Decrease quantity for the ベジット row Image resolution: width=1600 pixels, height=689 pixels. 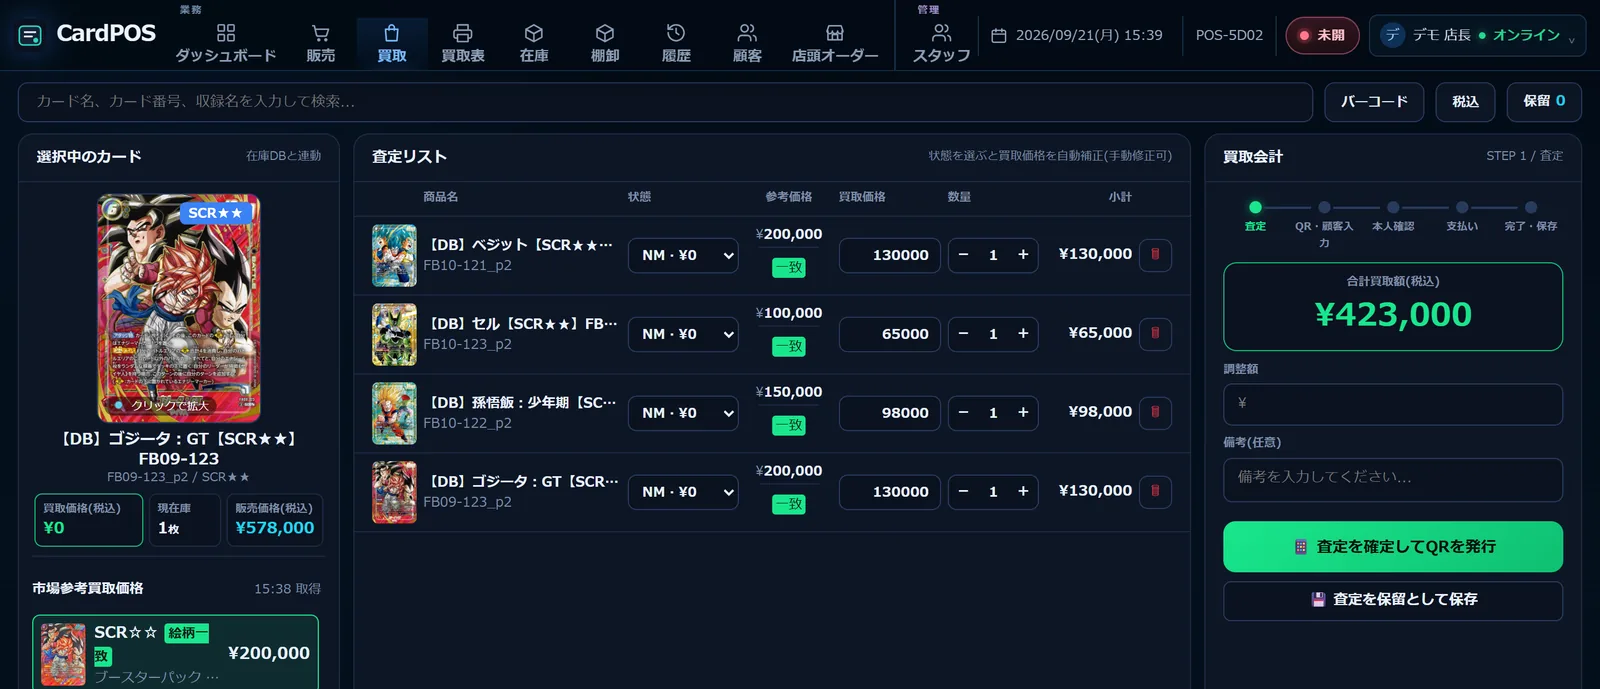[x=963, y=255]
